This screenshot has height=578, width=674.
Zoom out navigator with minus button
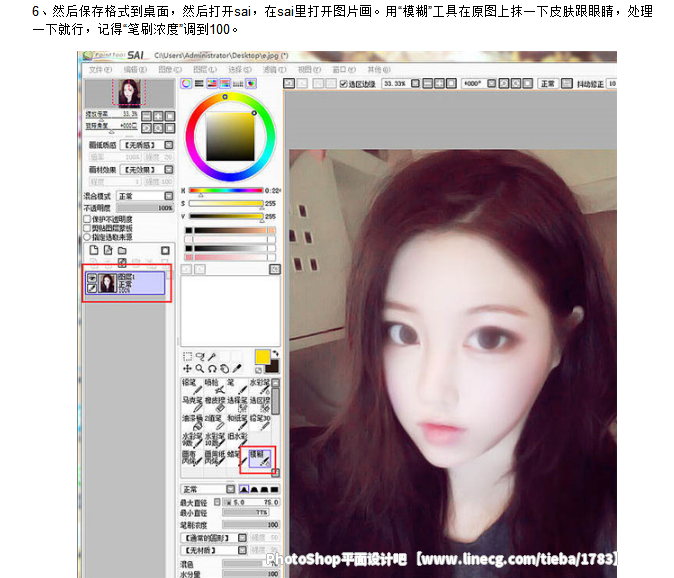147,116
